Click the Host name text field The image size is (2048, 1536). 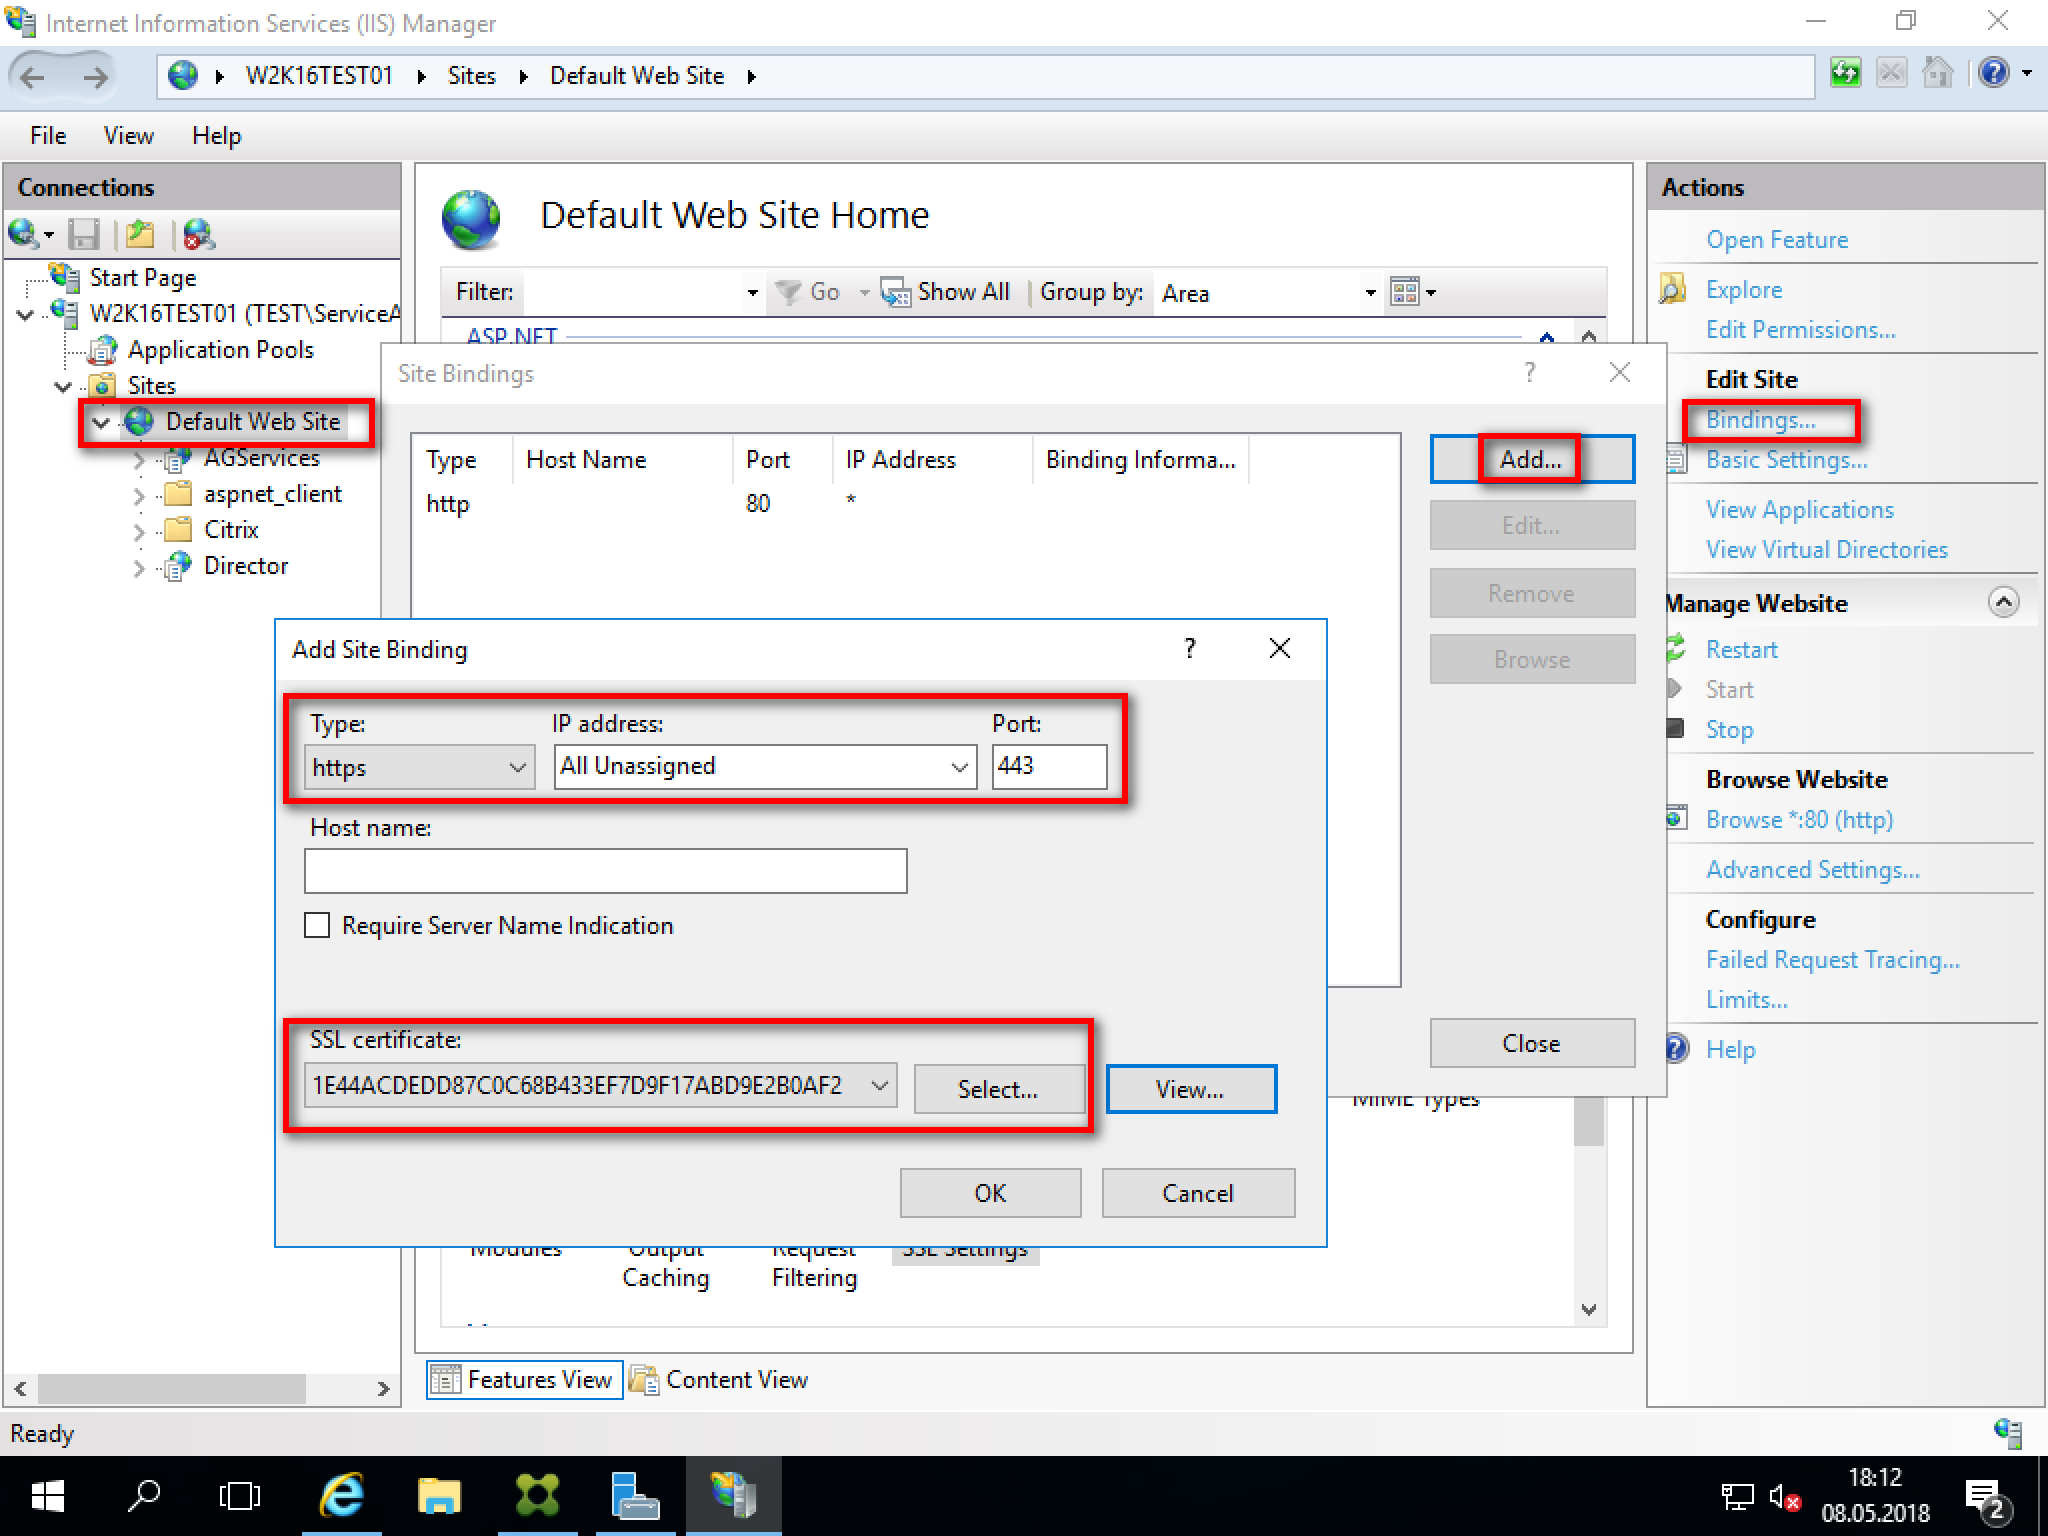[605, 871]
